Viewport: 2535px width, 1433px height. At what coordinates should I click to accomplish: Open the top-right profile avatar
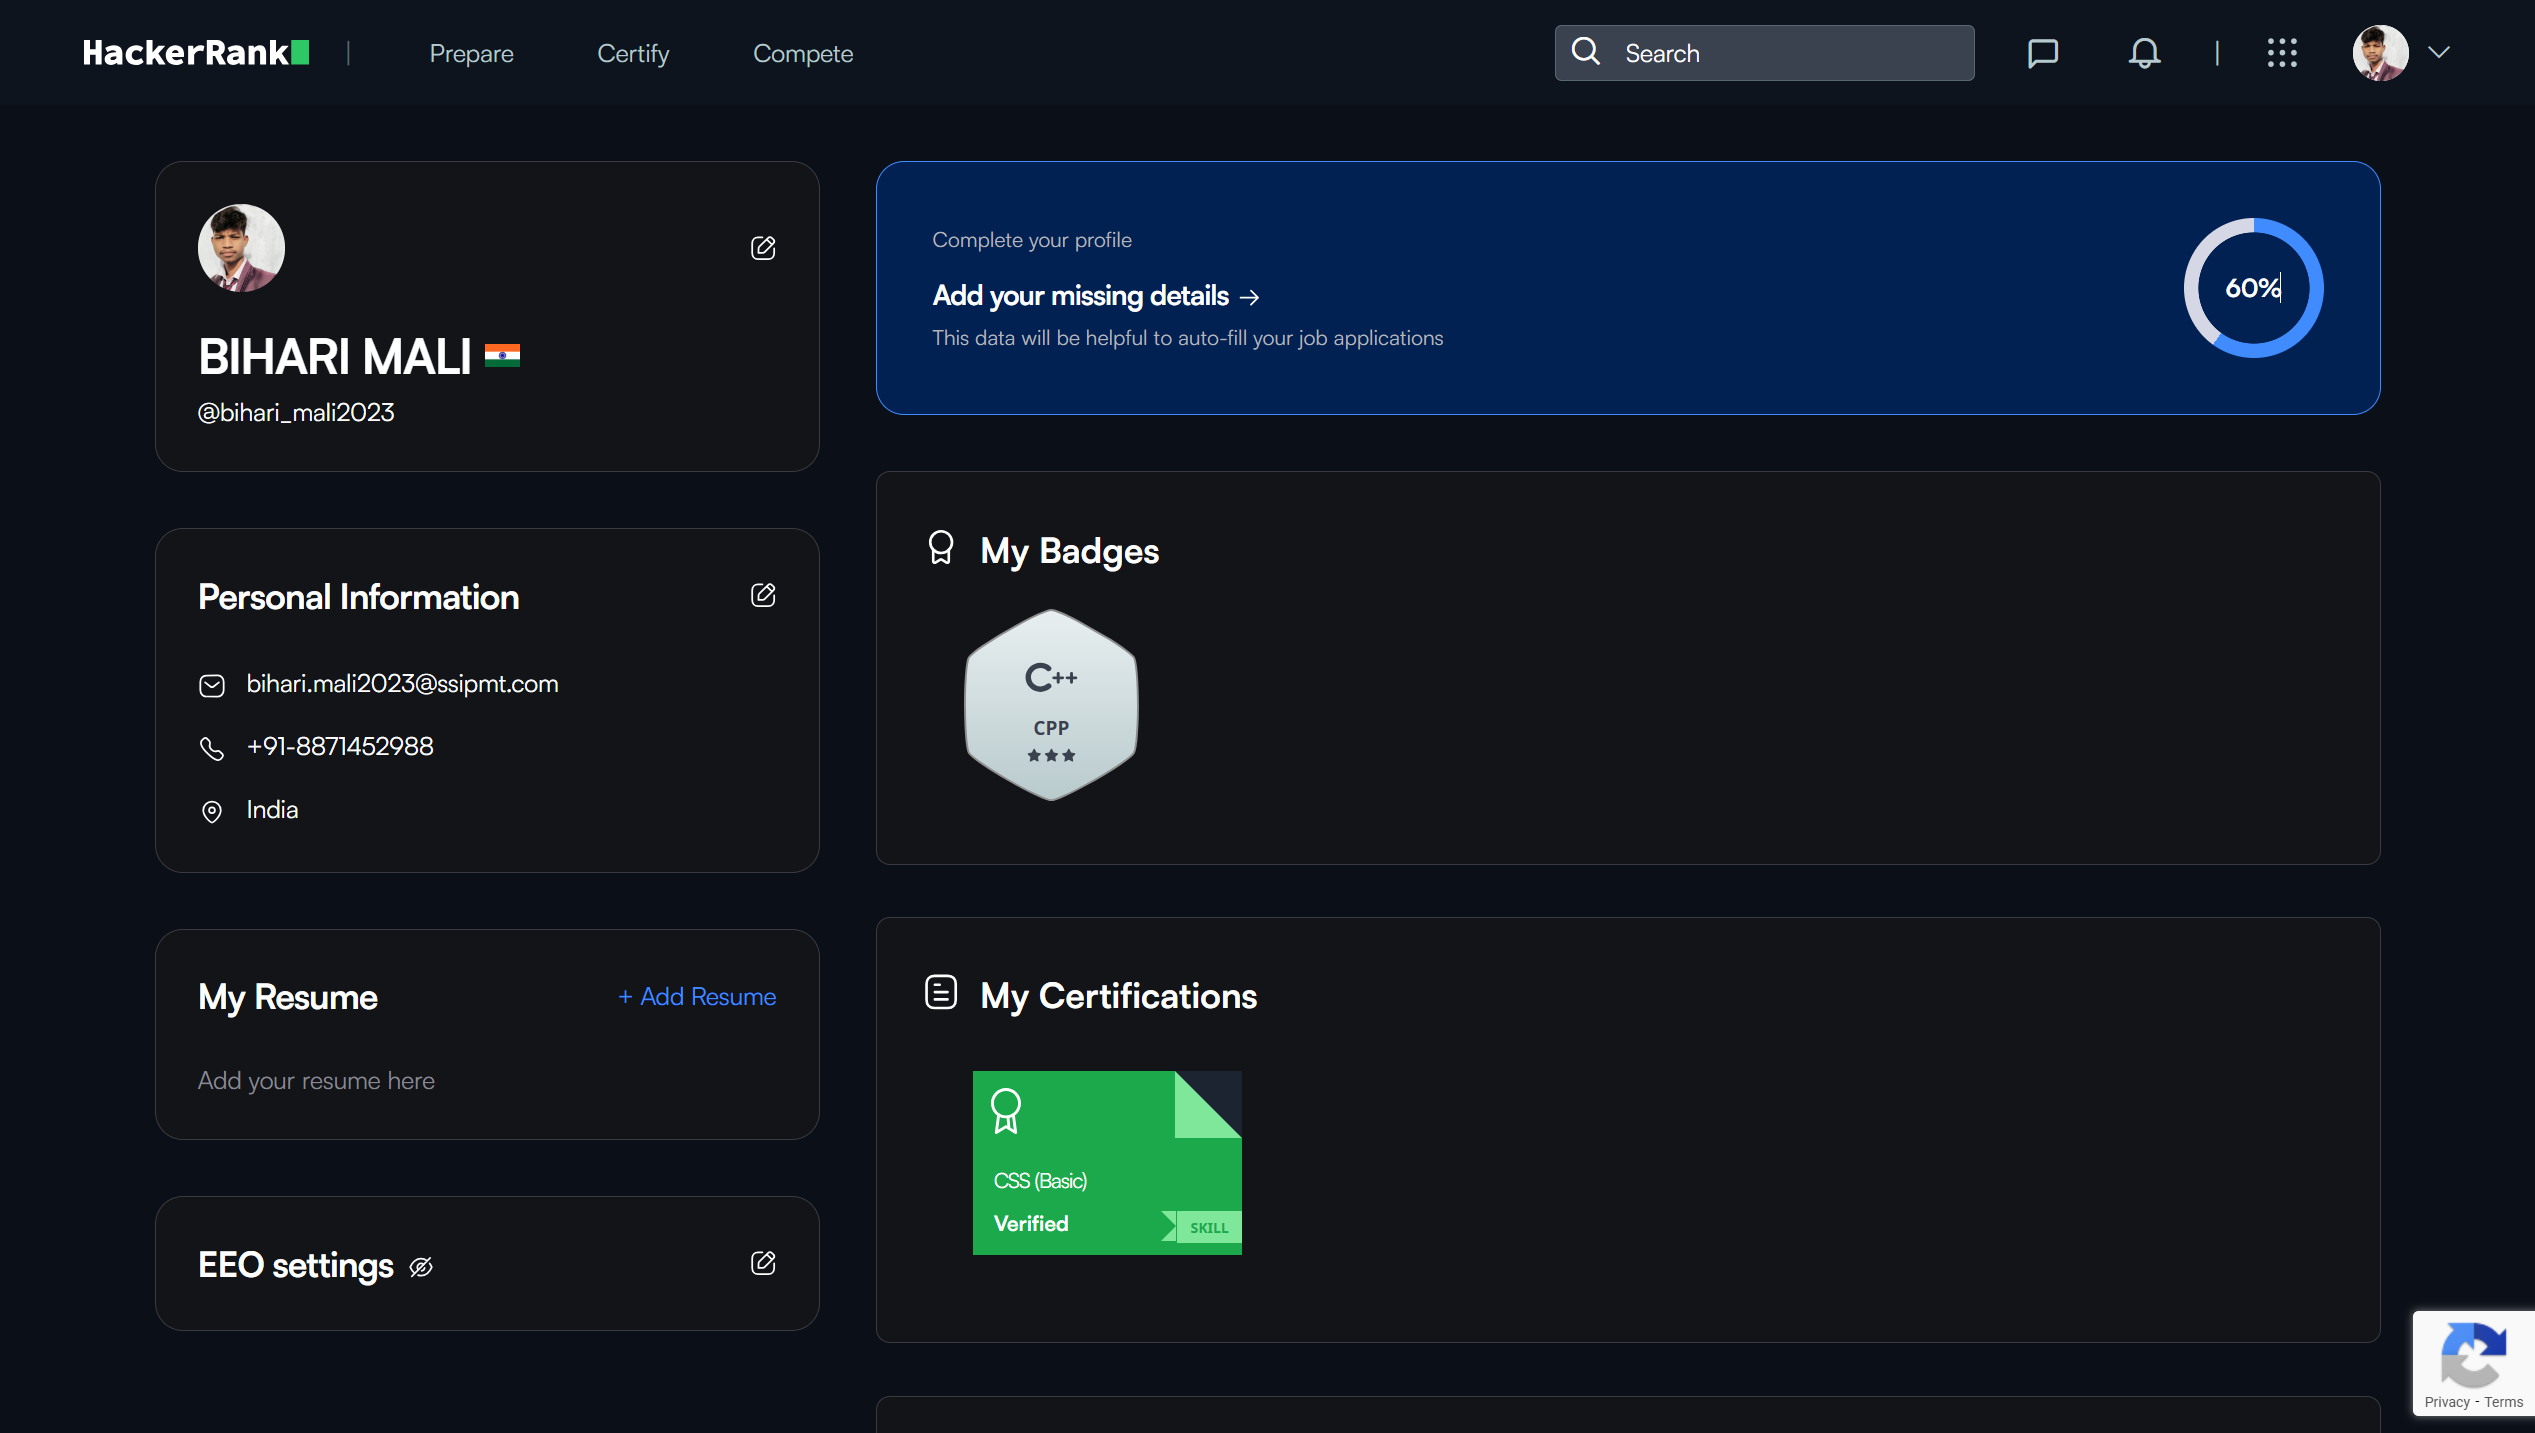[x=2381, y=53]
